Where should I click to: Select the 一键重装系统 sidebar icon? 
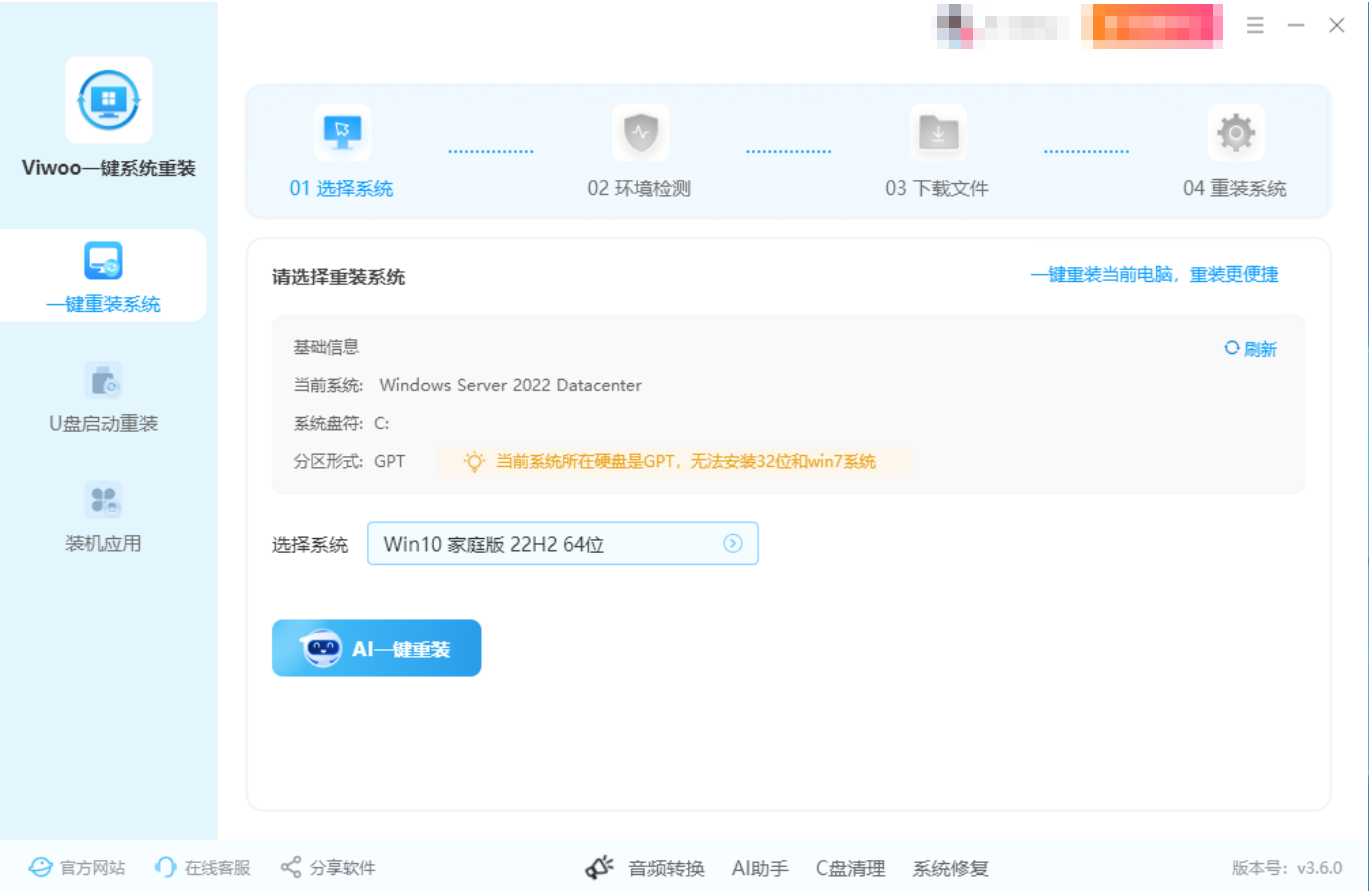pos(103,261)
